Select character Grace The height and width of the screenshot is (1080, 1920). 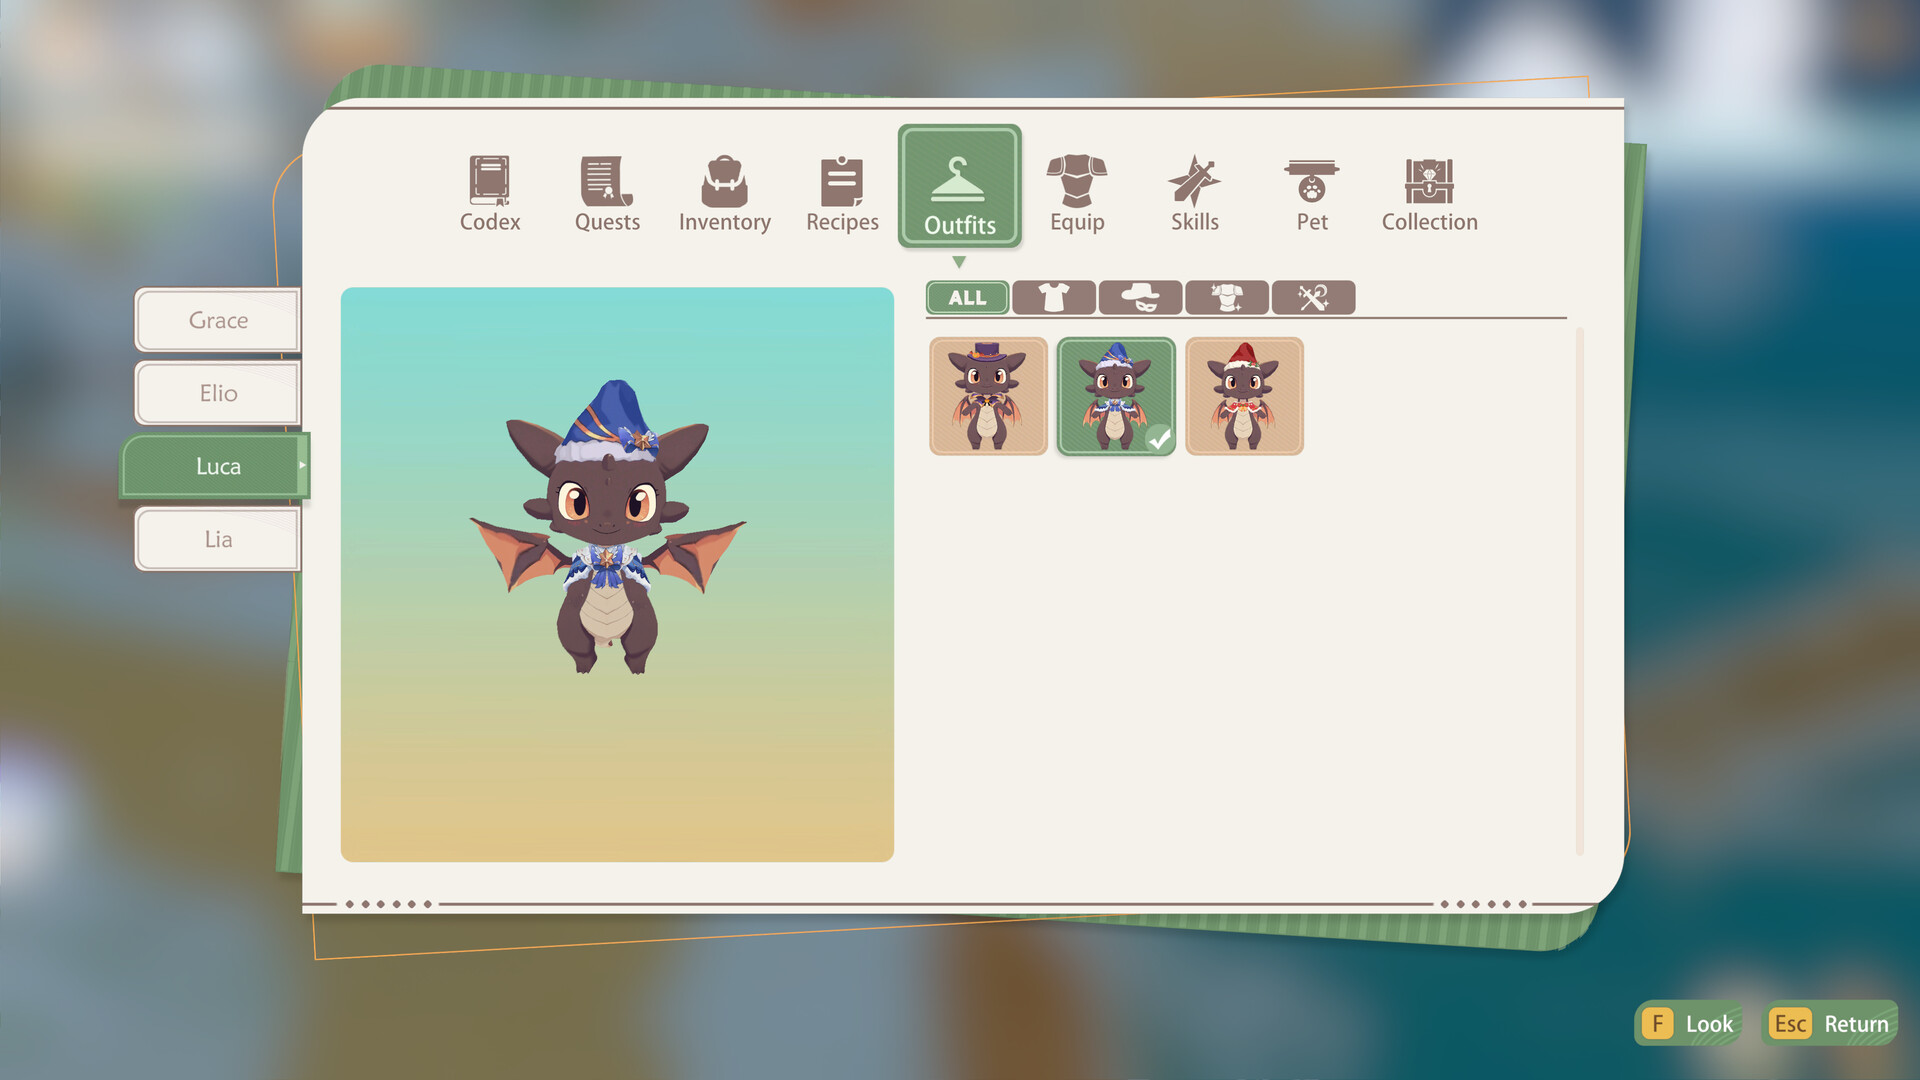pos(218,320)
